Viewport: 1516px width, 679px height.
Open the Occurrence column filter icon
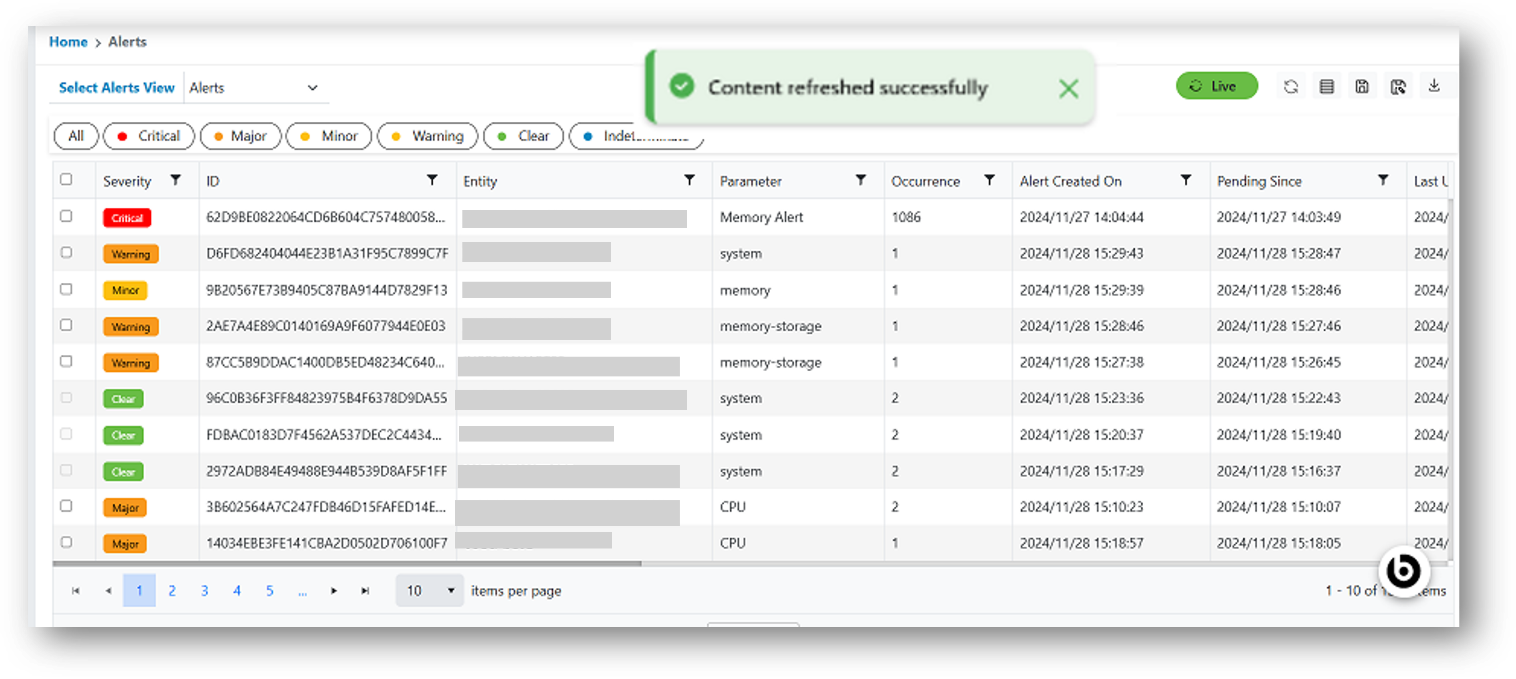[989, 180]
